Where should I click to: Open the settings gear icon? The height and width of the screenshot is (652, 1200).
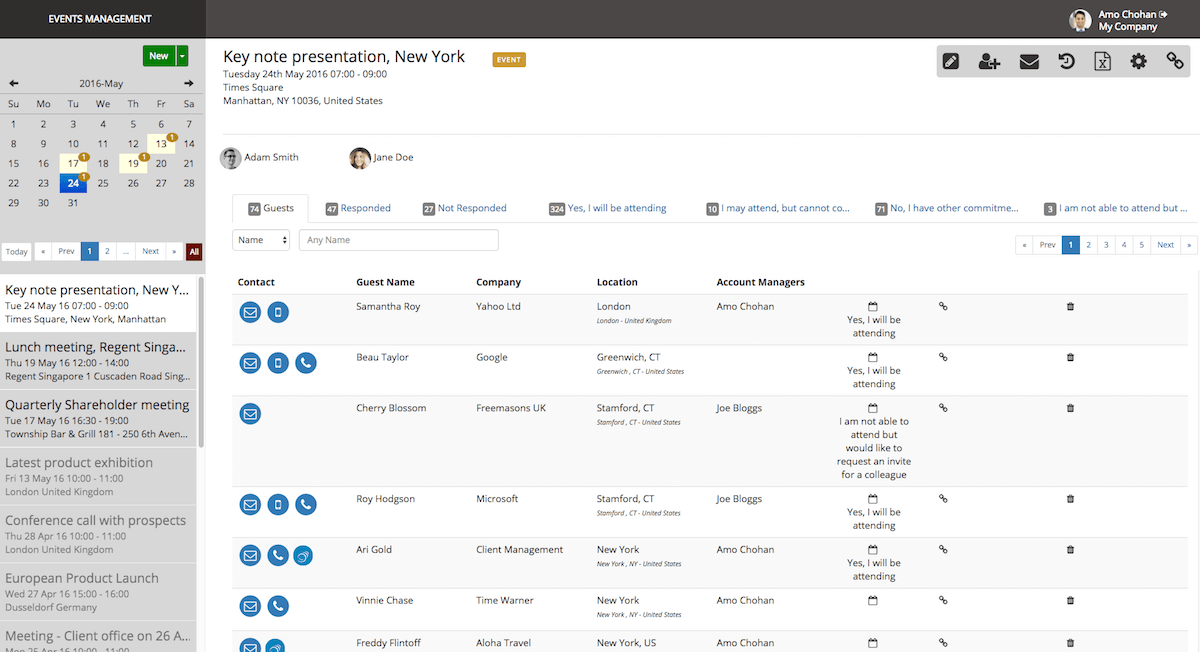point(1138,62)
